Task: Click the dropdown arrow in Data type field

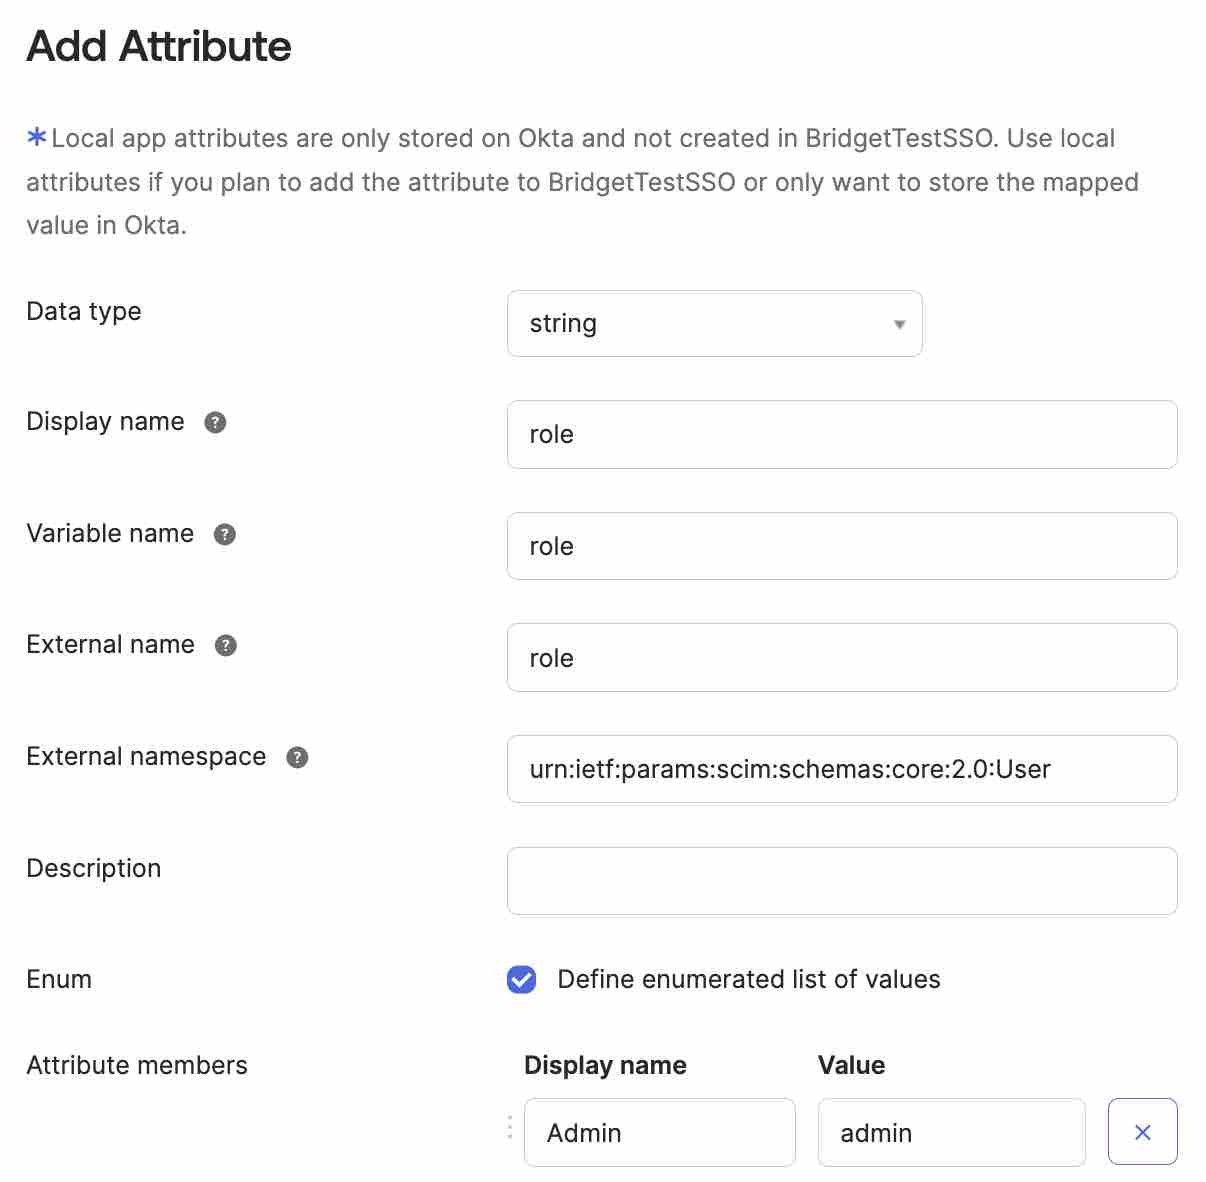Action: point(898,323)
